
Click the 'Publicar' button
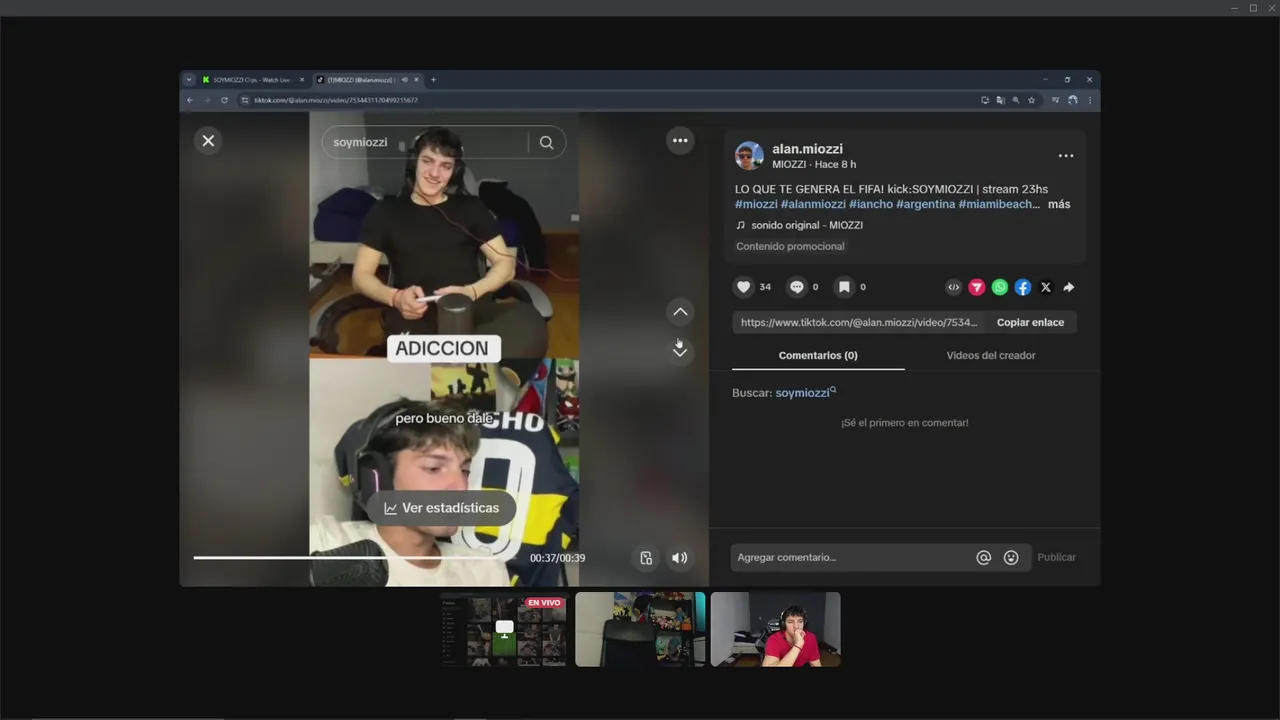pyautogui.click(x=1056, y=557)
